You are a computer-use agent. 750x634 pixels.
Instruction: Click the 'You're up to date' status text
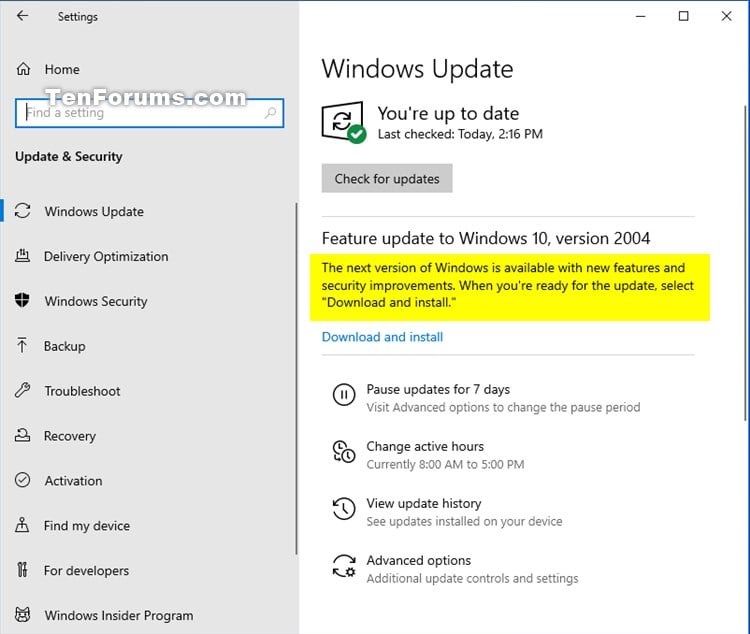click(x=448, y=113)
